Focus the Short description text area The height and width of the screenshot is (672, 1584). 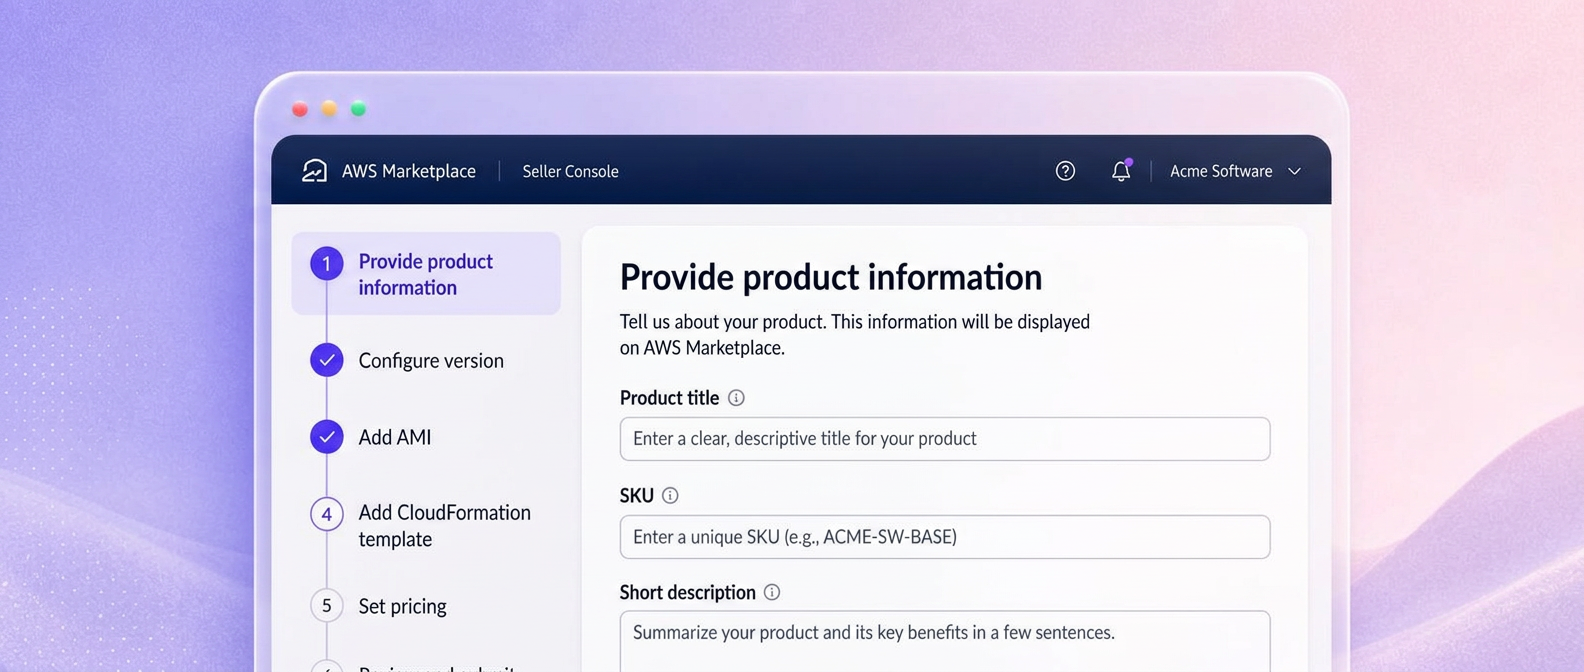coord(945,641)
